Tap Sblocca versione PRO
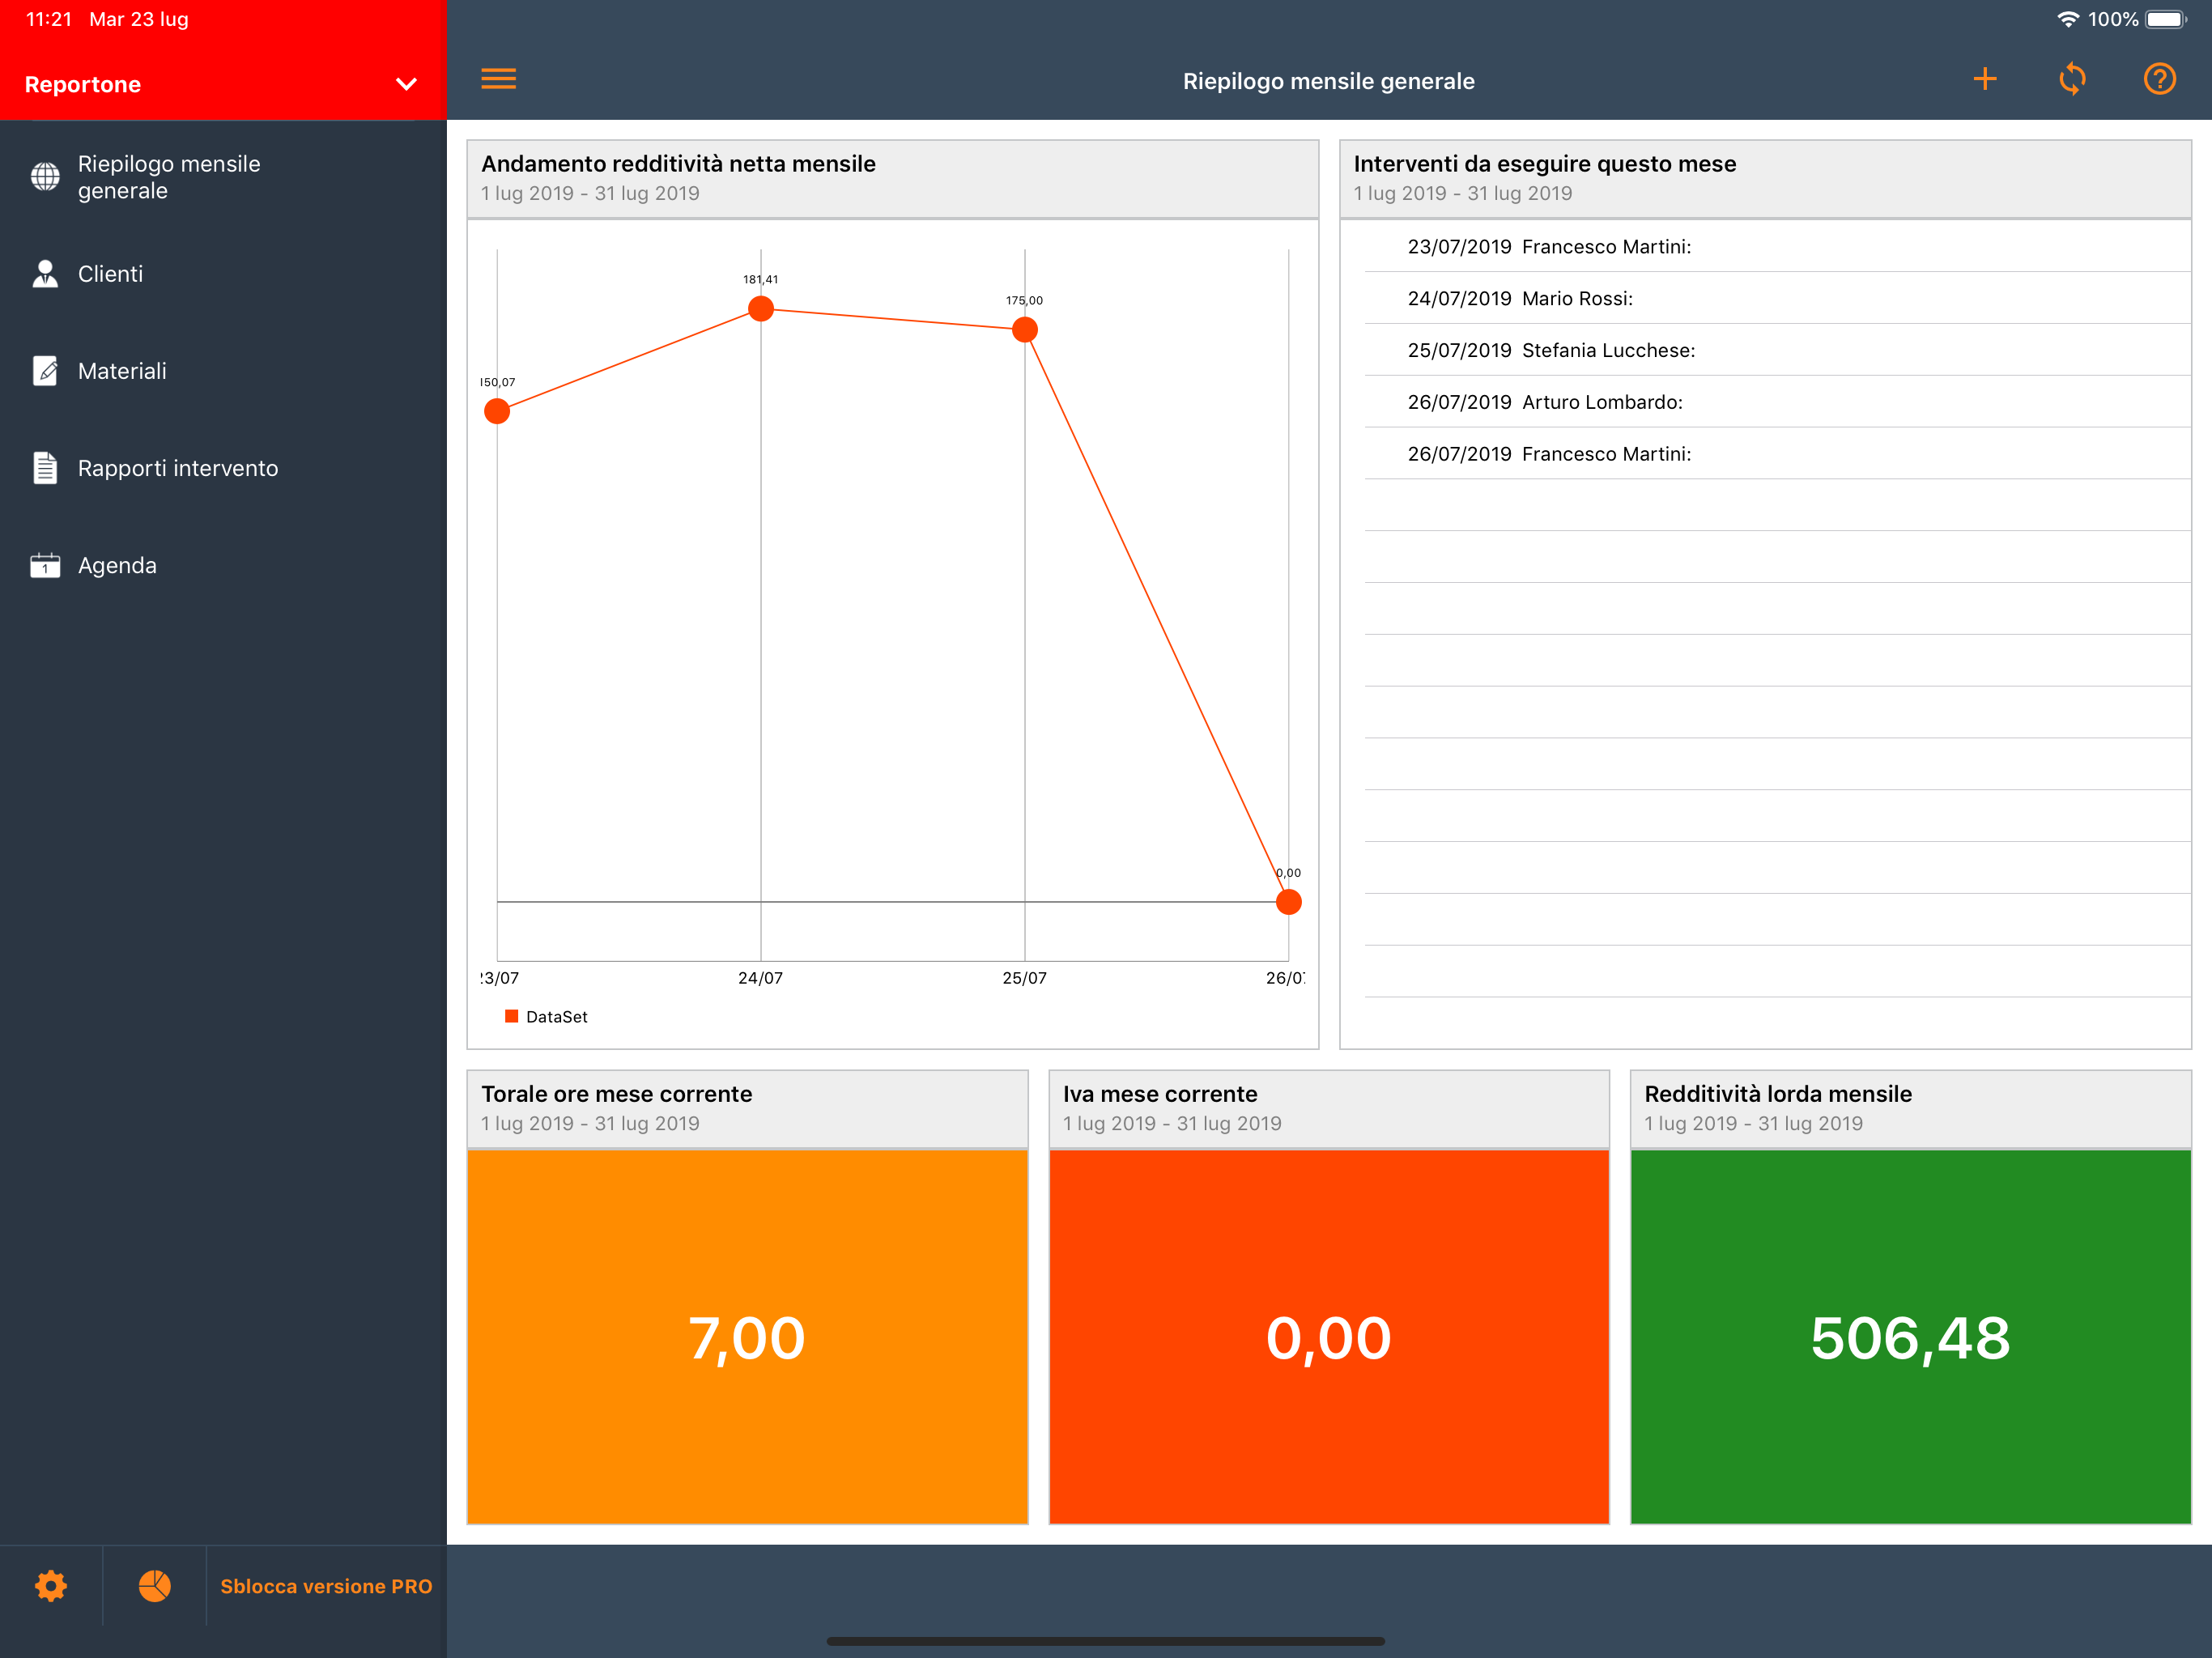The width and height of the screenshot is (2212, 1658). pyautogui.click(x=326, y=1586)
